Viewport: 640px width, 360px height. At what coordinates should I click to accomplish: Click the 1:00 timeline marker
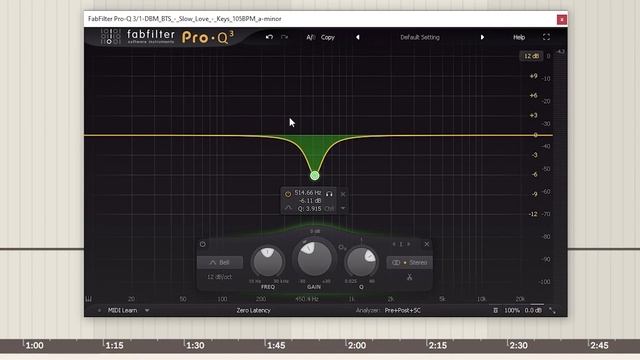click(34, 345)
